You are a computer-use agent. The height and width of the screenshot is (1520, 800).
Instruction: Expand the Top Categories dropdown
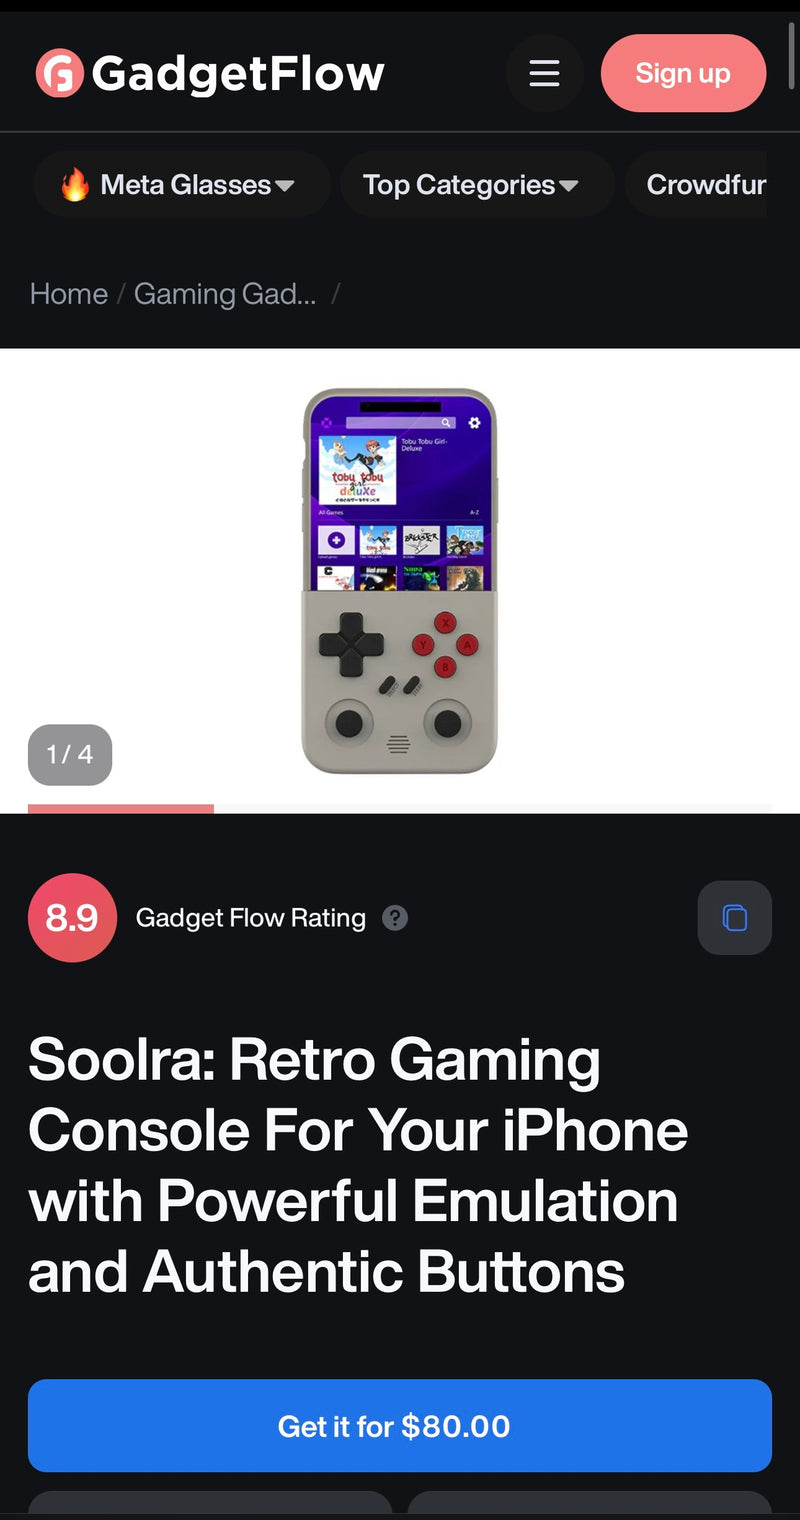(477, 185)
